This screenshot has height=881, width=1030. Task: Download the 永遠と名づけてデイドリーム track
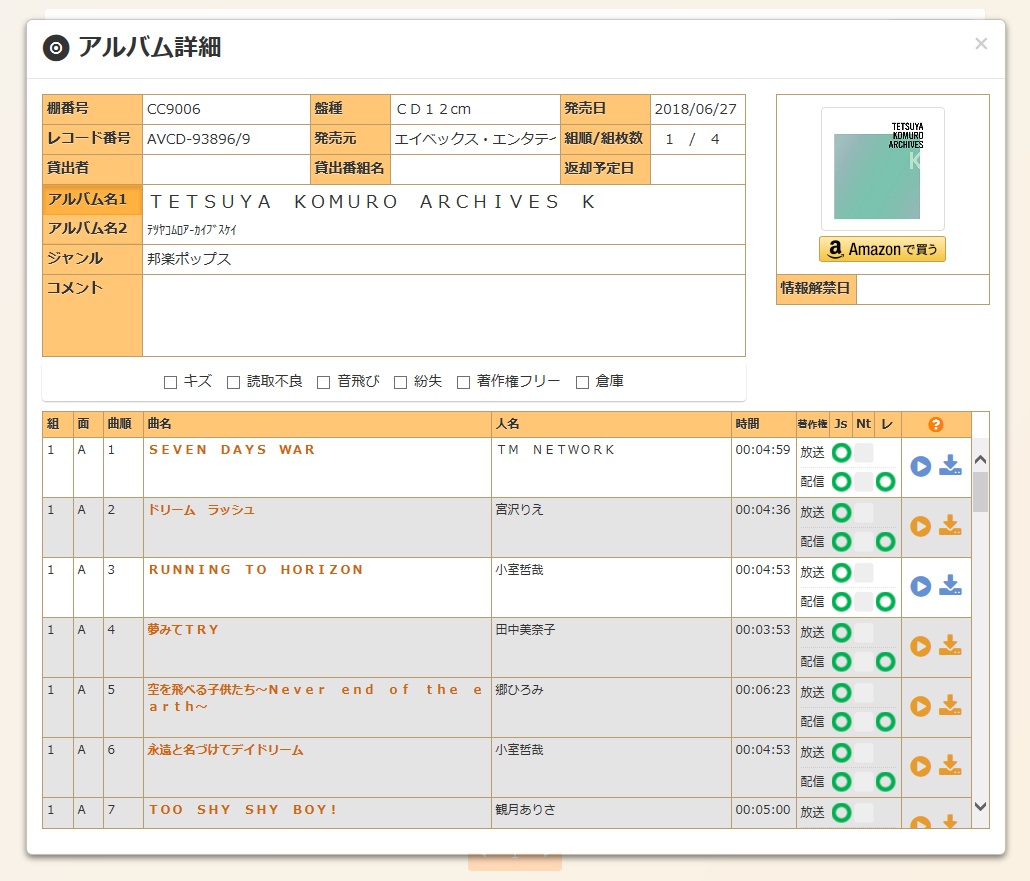[x=950, y=765]
